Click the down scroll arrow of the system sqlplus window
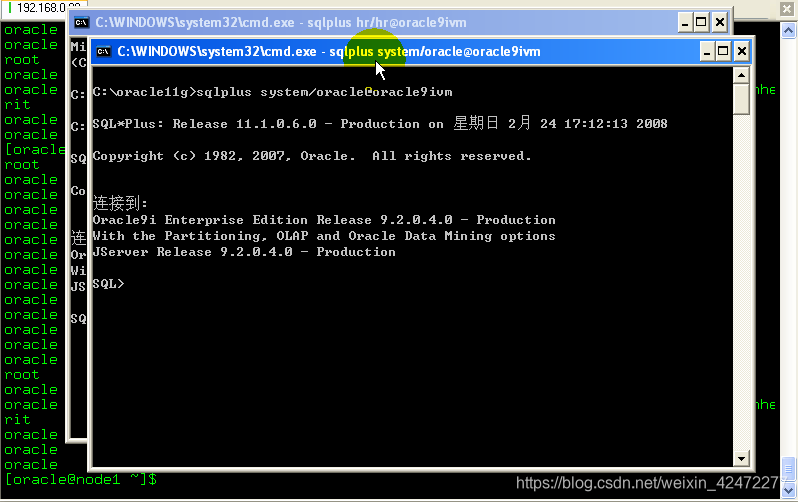 click(x=742, y=458)
